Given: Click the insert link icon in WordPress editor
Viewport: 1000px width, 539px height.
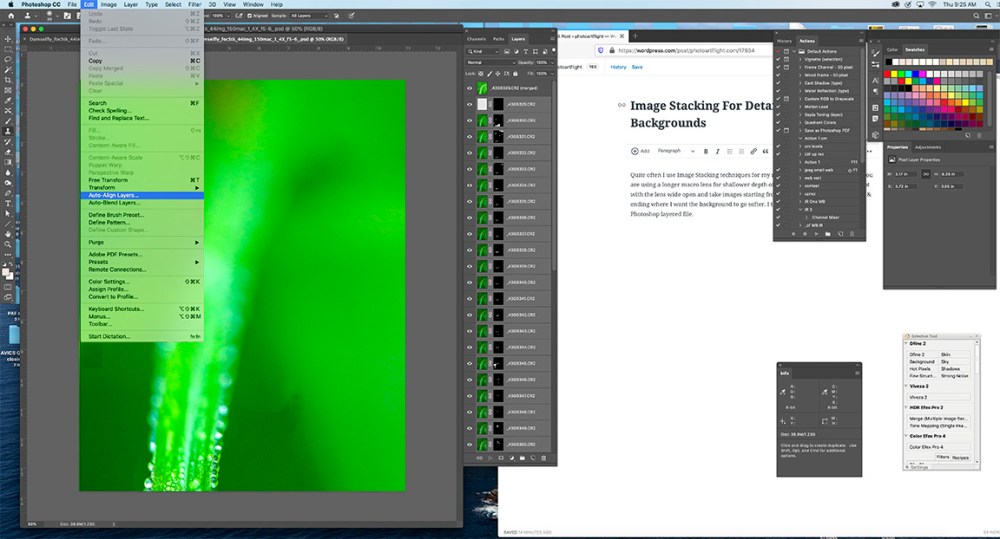Looking at the screenshot, I should (752, 151).
